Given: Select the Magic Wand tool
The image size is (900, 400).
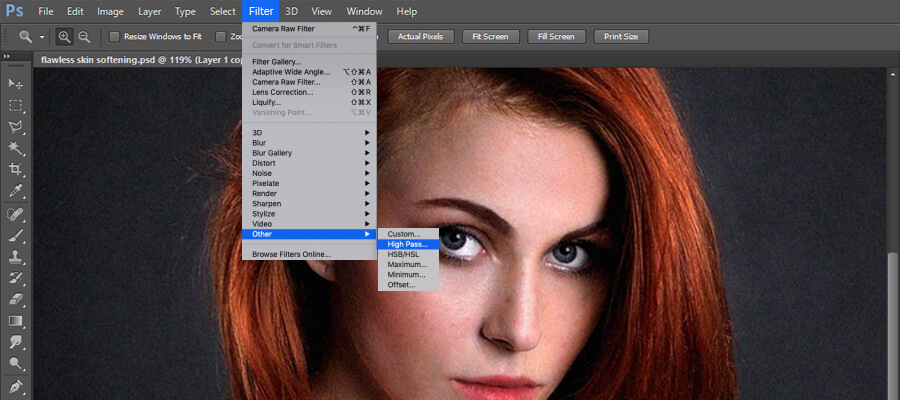Looking at the screenshot, I should 15,148.
